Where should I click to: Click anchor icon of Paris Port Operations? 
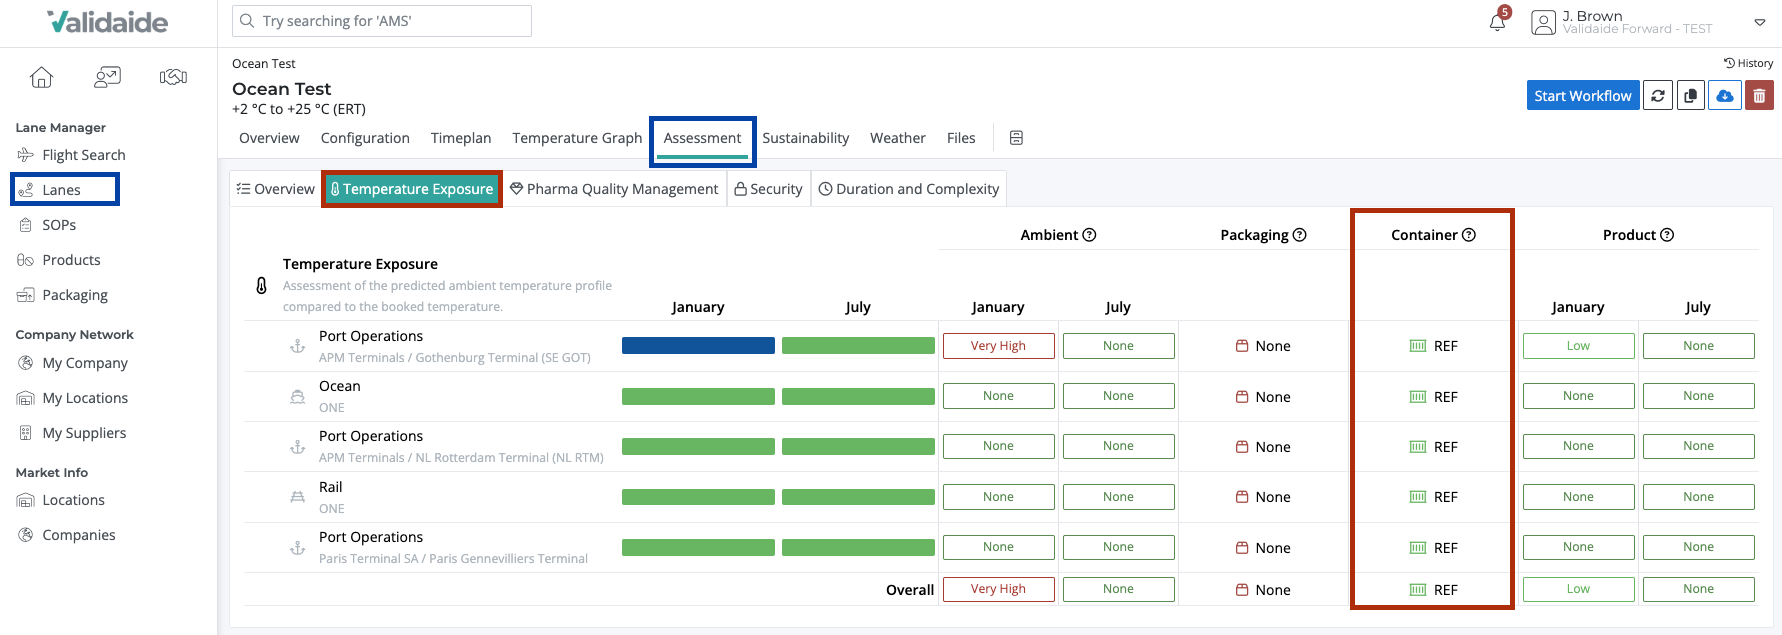(x=297, y=548)
